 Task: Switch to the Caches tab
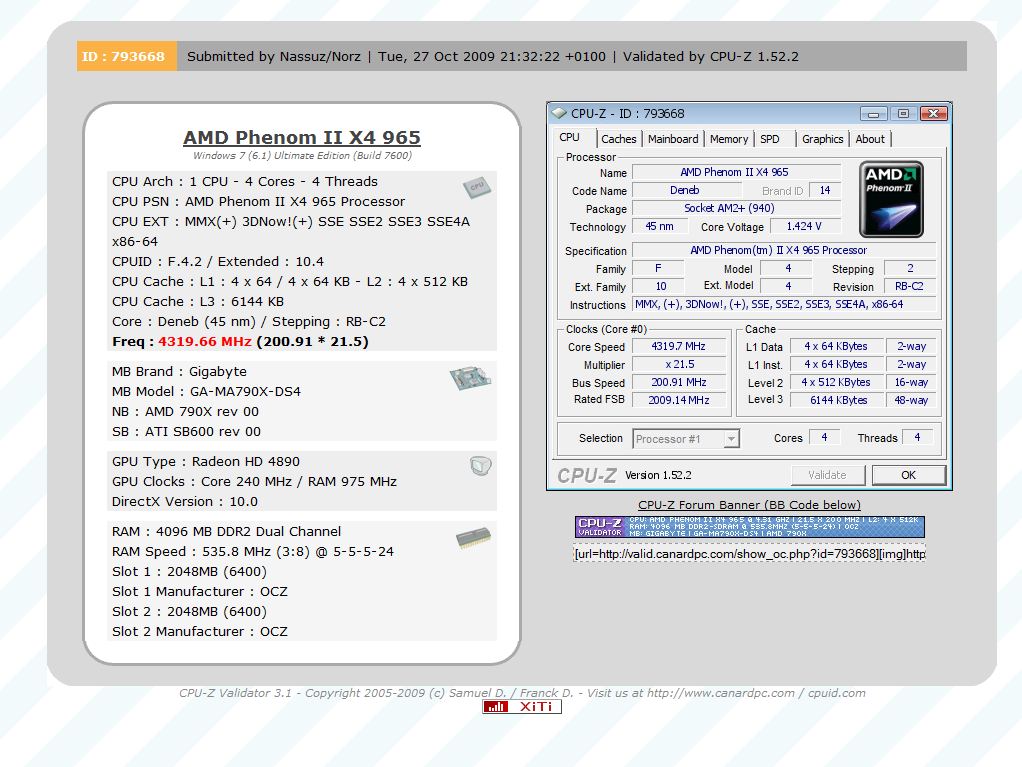(x=619, y=139)
